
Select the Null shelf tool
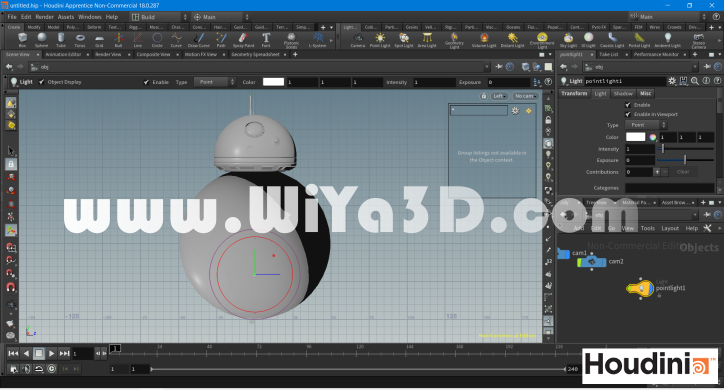(x=118, y=40)
